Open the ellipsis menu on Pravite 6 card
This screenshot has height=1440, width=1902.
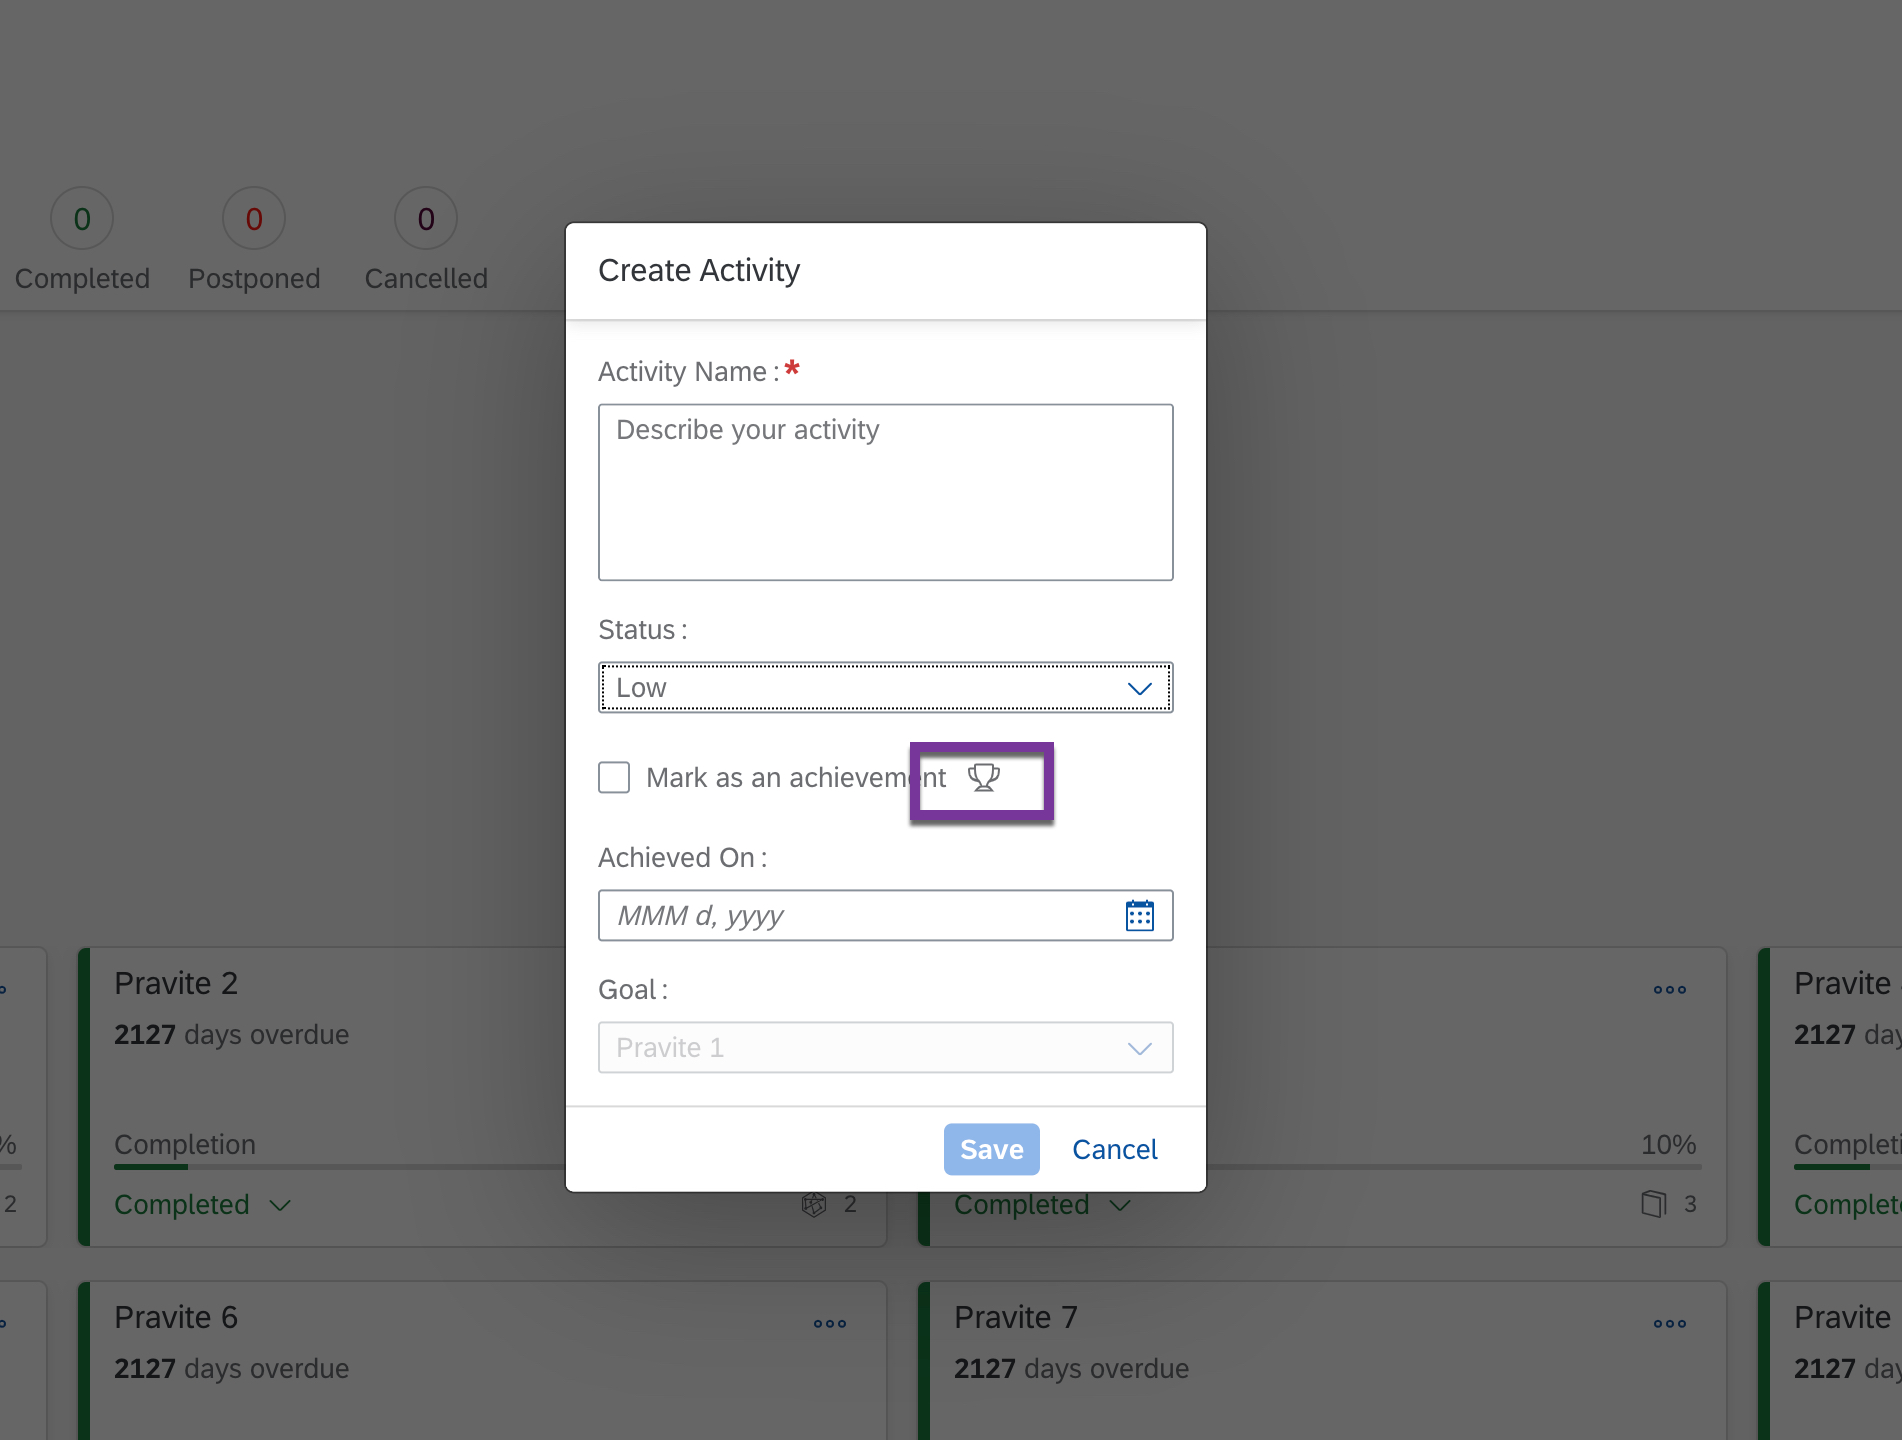click(x=829, y=1323)
